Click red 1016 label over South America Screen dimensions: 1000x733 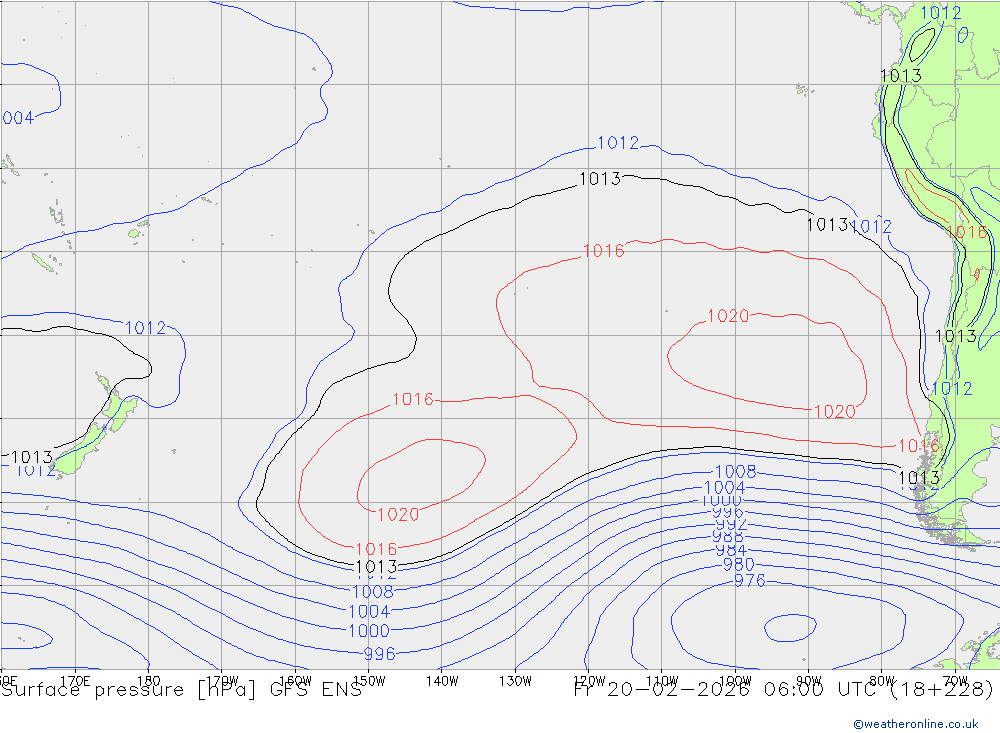[967, 232]
